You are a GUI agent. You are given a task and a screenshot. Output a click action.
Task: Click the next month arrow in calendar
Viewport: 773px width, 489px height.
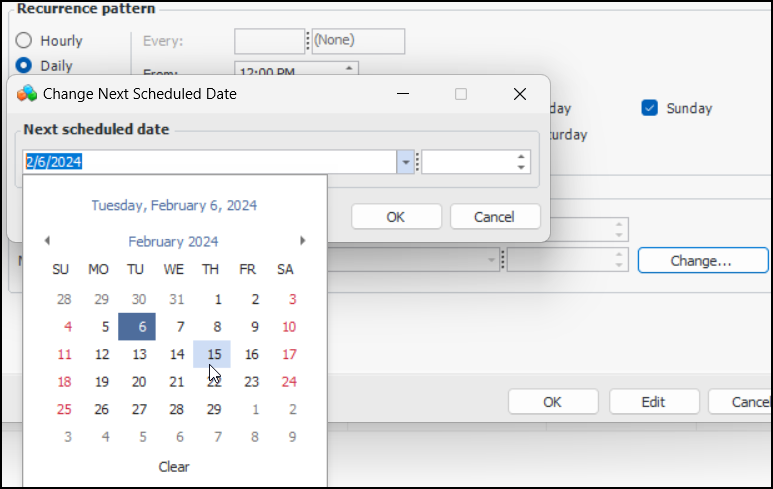click(x=302, y=241)
